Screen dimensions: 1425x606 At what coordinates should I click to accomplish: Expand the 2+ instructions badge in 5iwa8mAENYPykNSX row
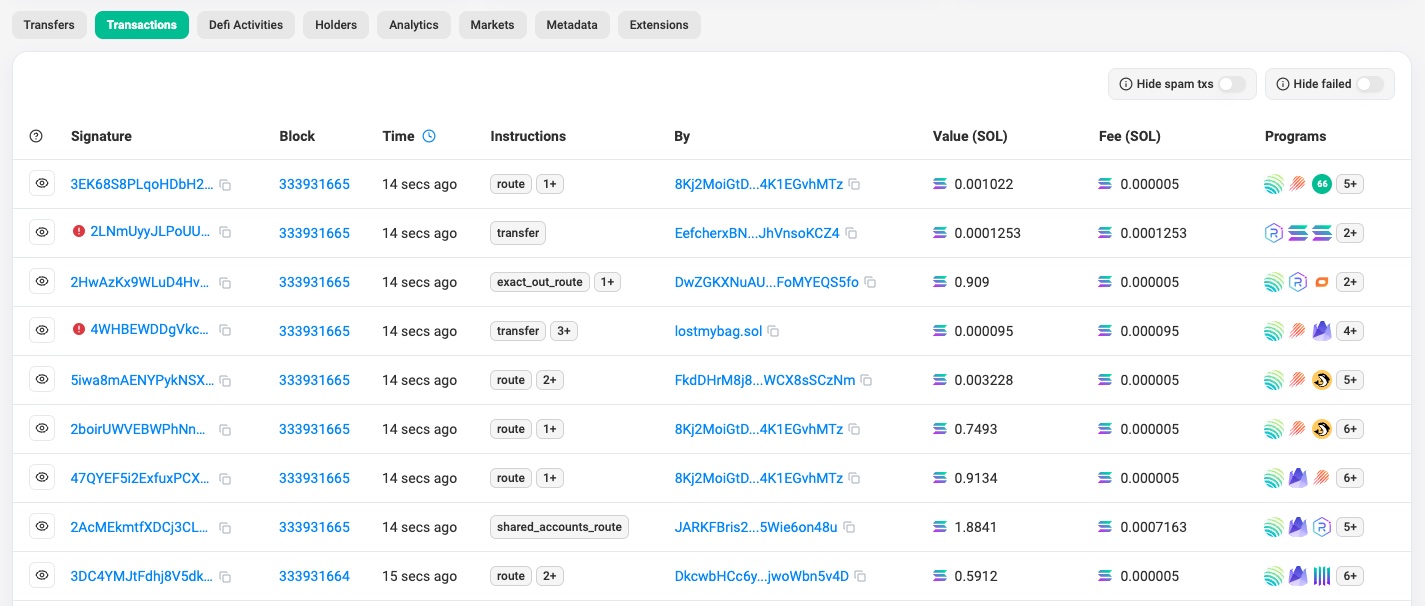point(550,380)
